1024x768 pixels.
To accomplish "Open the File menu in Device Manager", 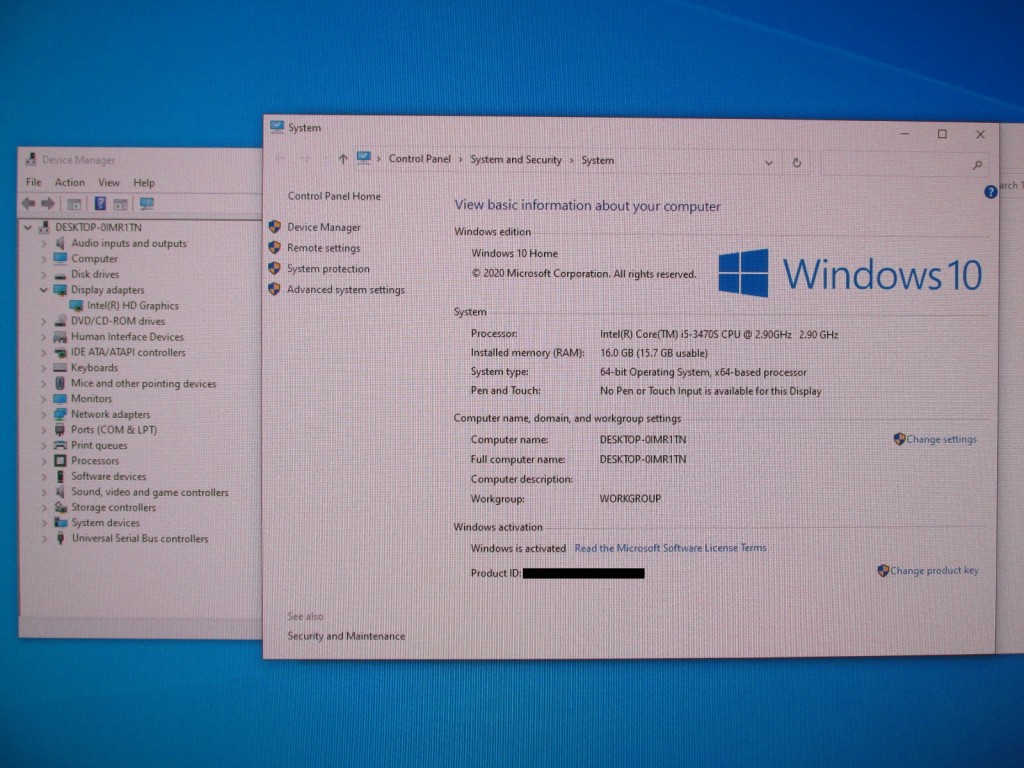I will coord(33,182).
